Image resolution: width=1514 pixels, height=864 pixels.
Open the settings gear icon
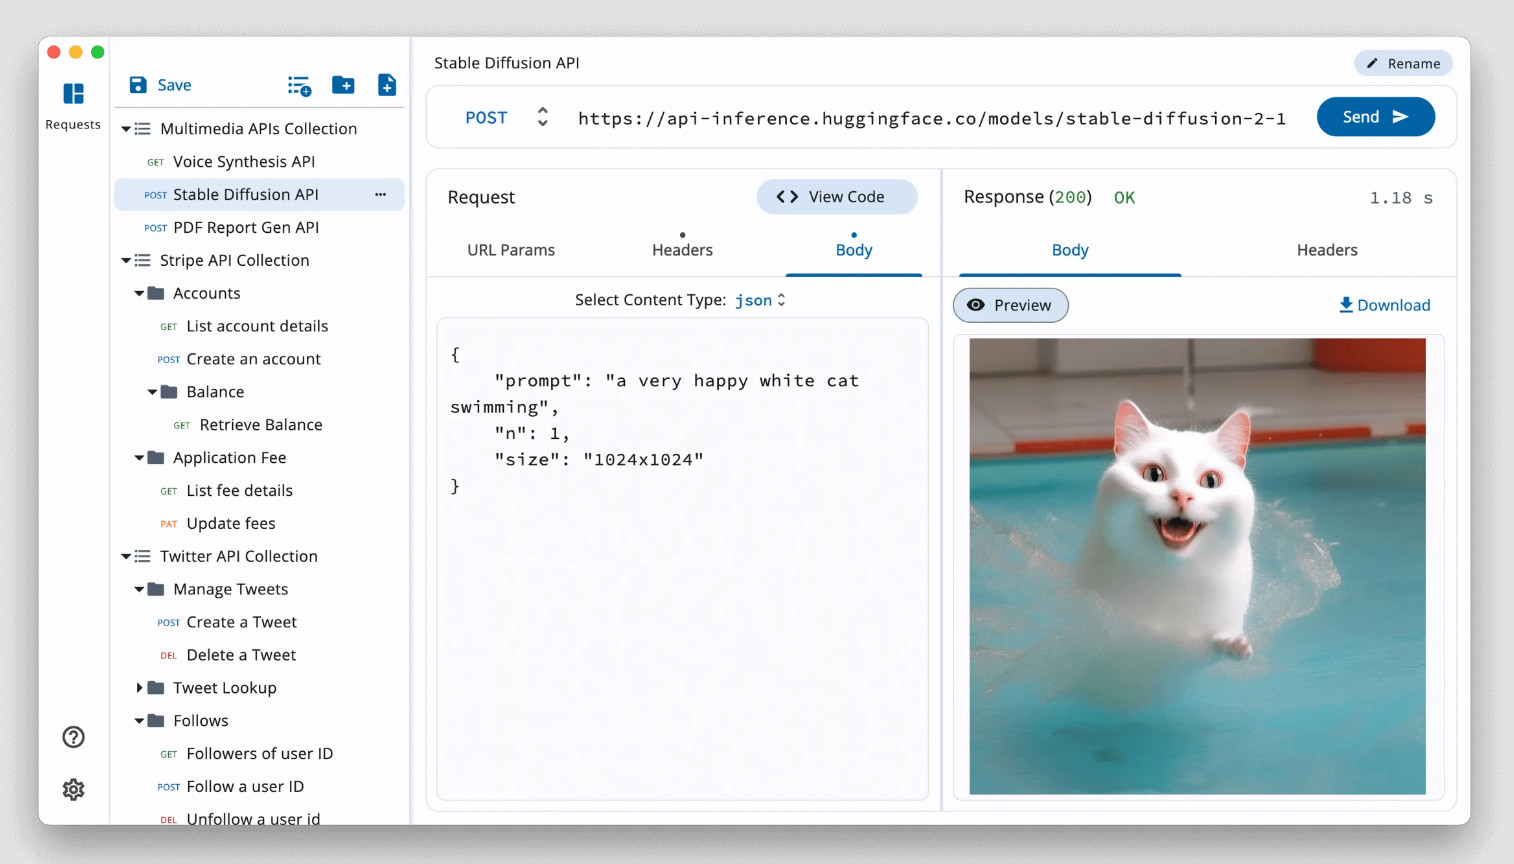tap(73, 789)
